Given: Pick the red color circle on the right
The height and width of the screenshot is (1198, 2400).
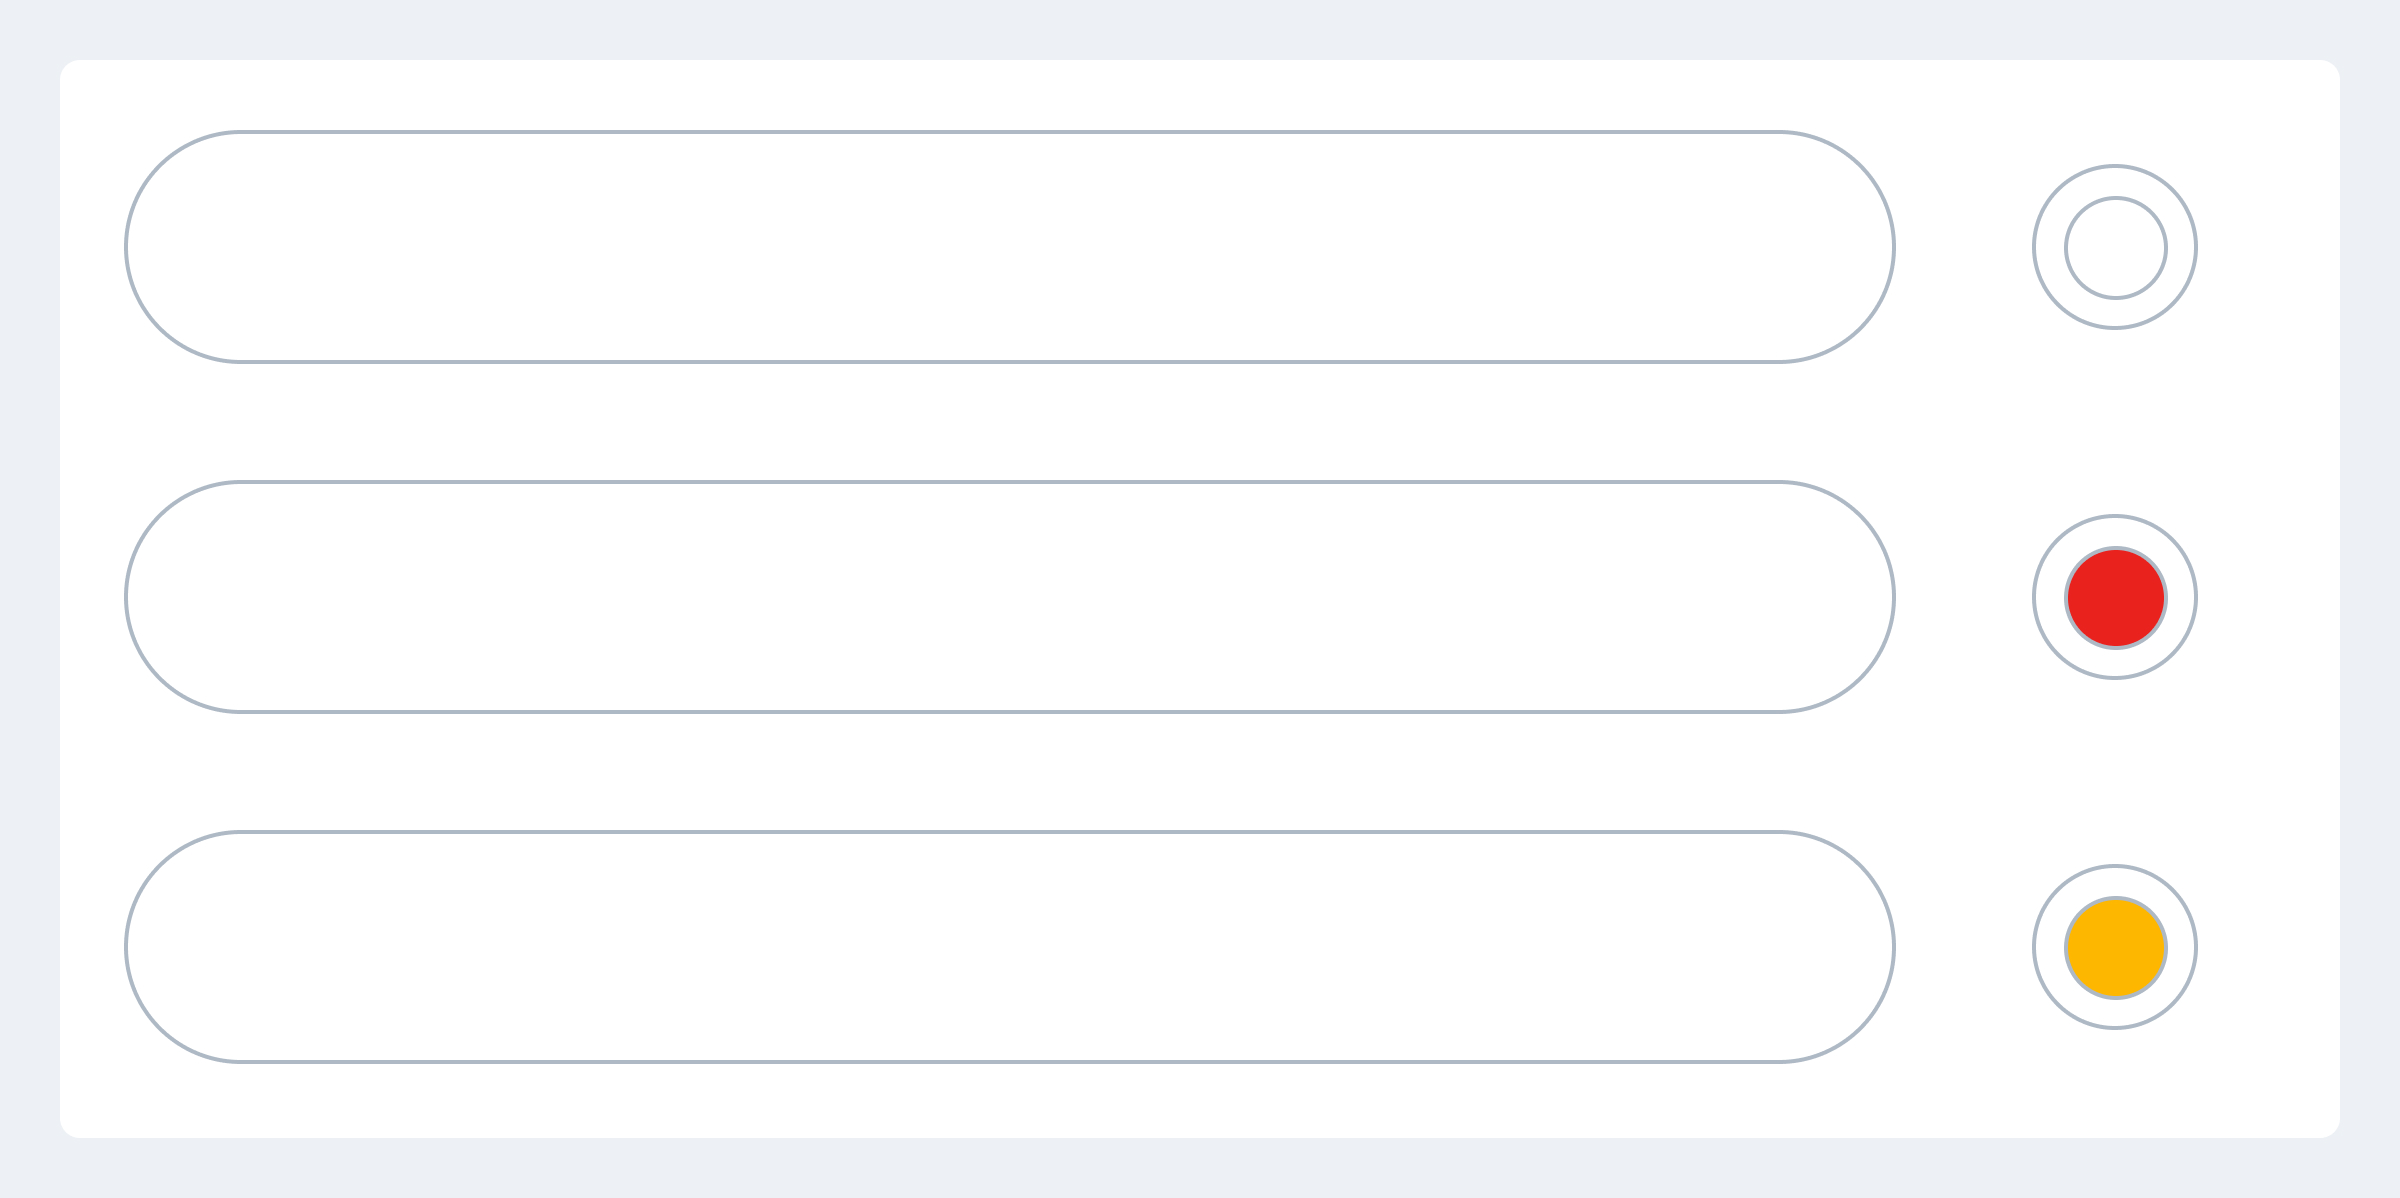Looking at the screenshot, I should tap(2115, 597).
